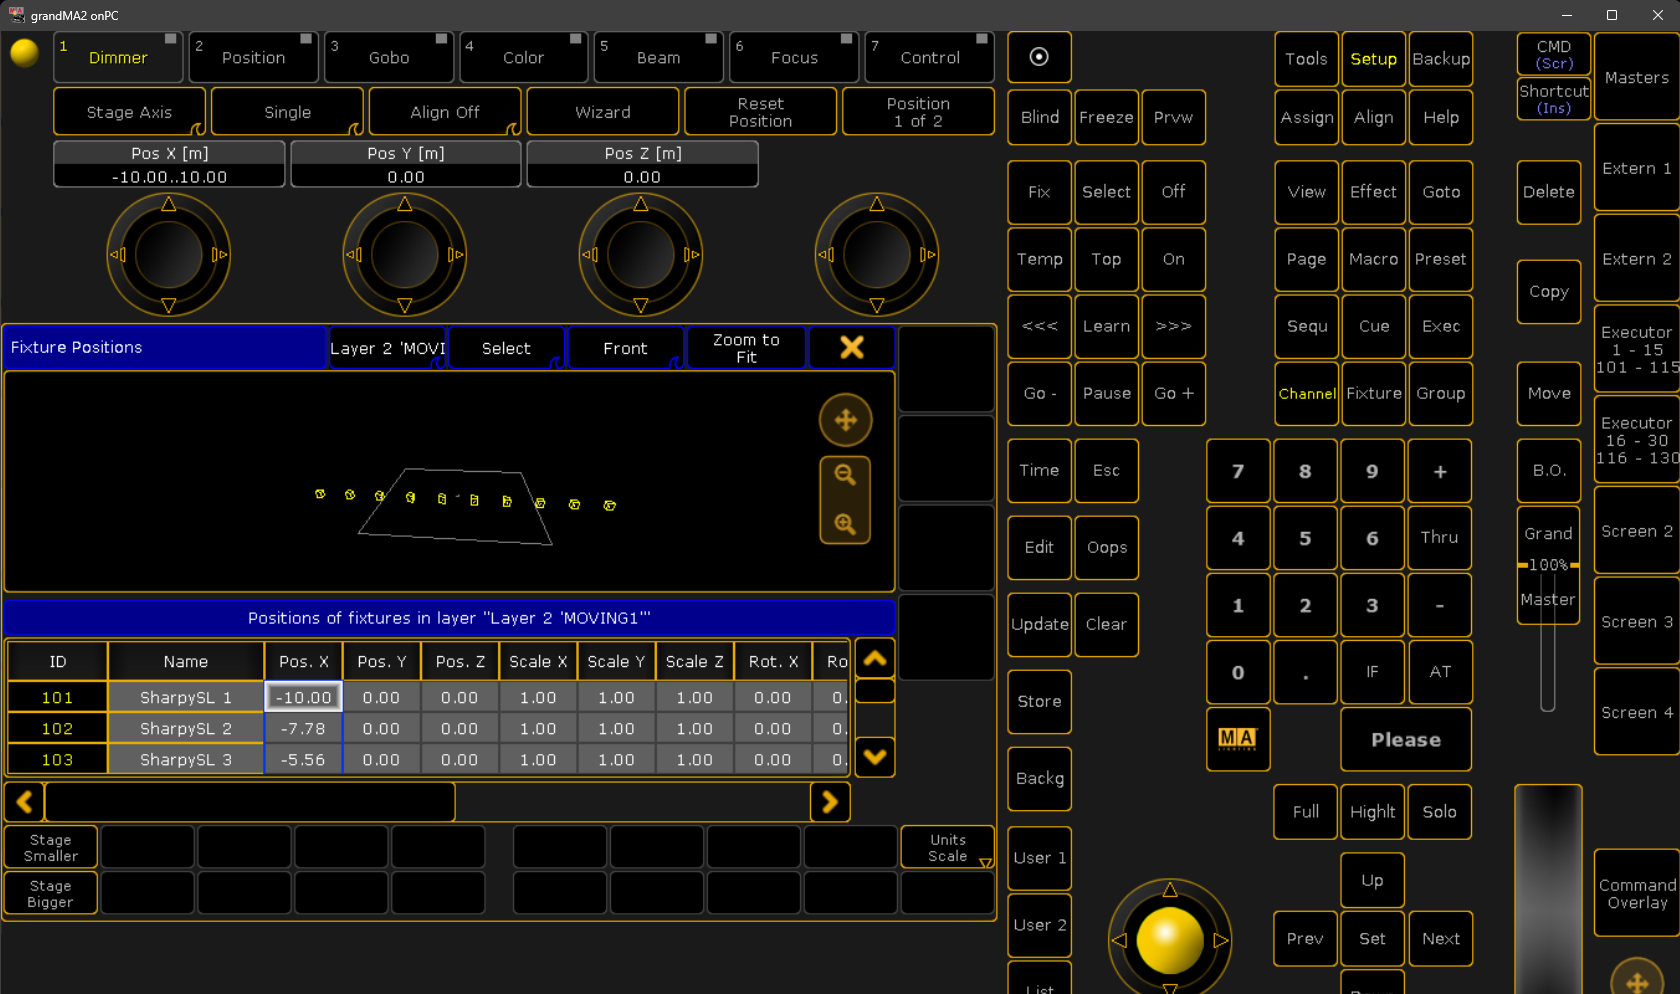Screen dimensions: 1680x994
Task: Switch to the Color preset tab
Action: click(x=524, y=57)
